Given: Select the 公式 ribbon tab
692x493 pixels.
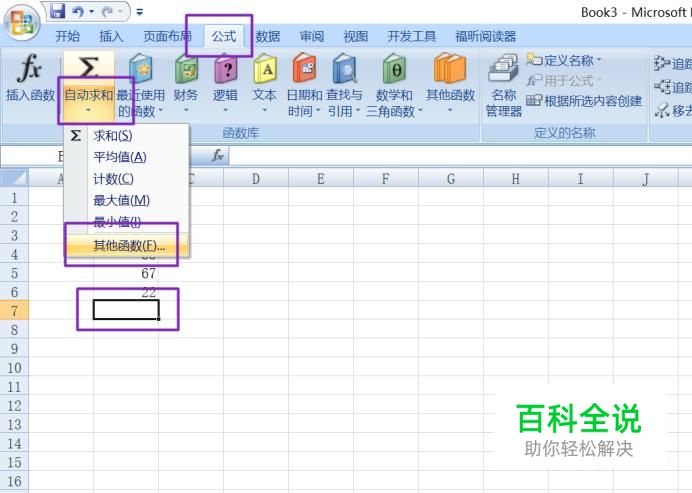Looking at the screenshot, I should point(224,36).
